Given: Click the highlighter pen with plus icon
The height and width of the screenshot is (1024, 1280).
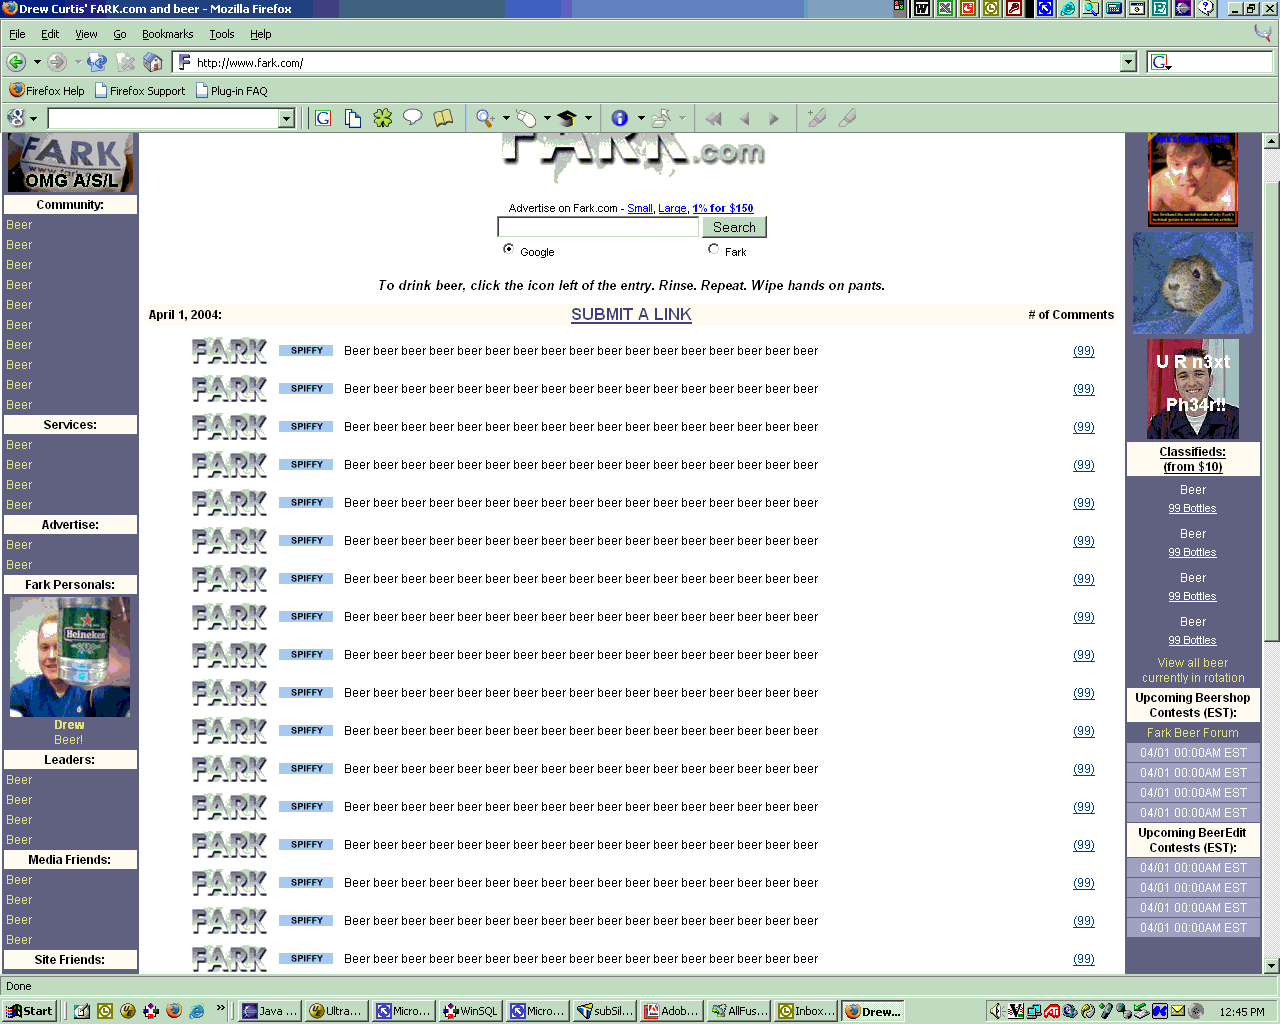Looking at the screenshot, I should [x=816, y=118].
